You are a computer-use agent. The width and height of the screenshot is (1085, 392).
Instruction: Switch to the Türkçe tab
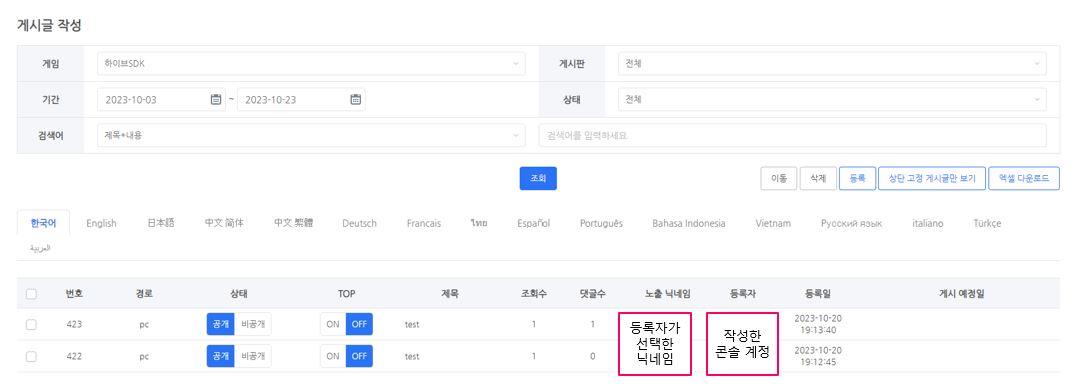(x=987, y=223)
